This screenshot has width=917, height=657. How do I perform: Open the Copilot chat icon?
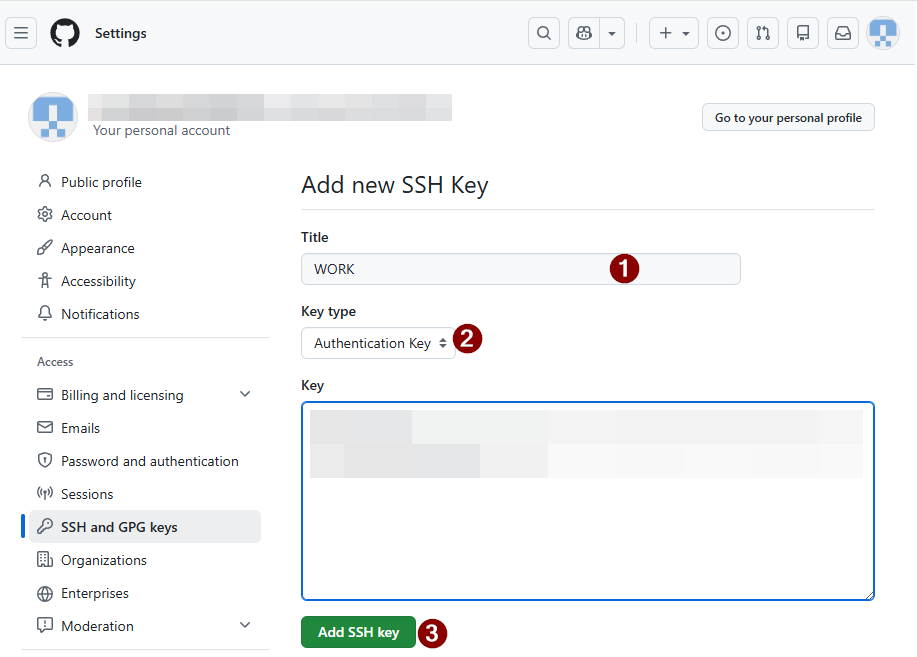pyautogui.click(x=584, y=33)
